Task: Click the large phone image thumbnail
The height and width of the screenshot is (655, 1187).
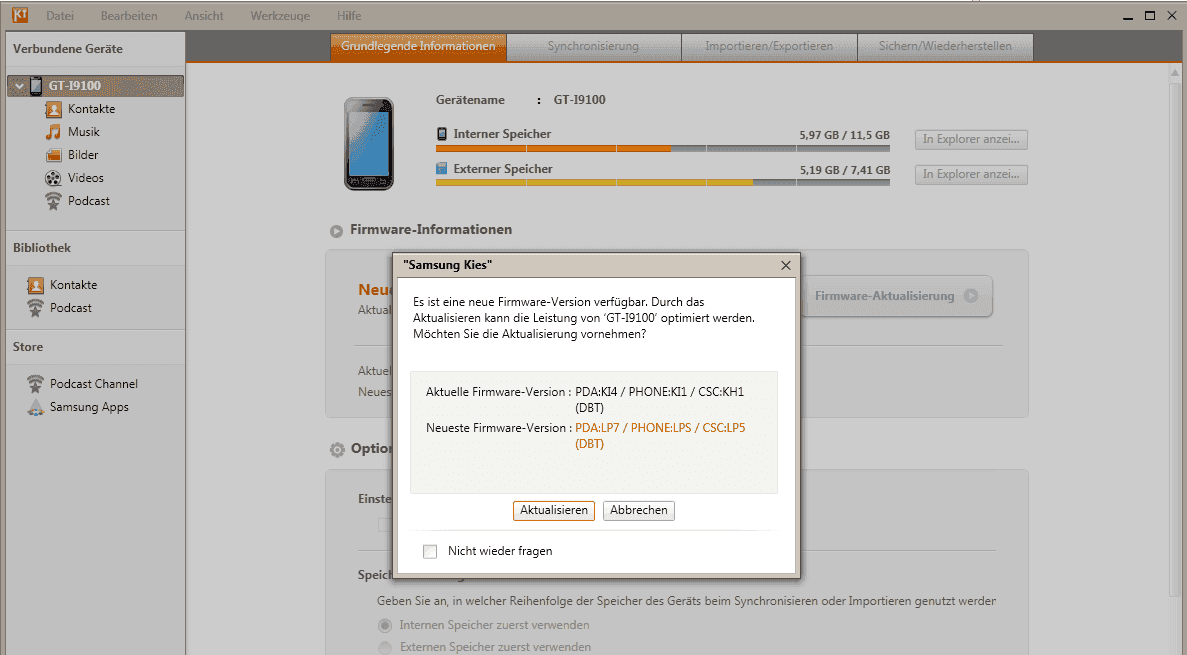Action: [369, 143]
